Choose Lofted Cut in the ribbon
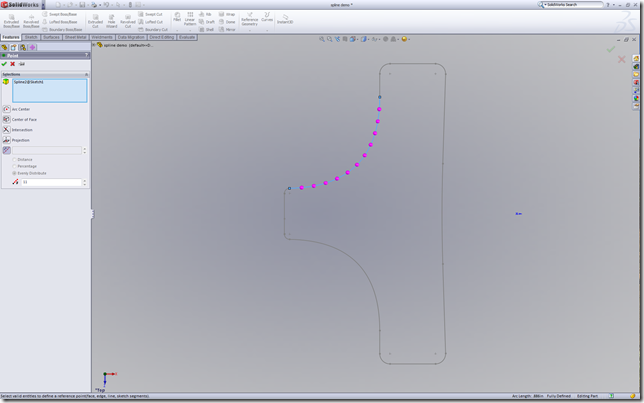 click(x=150, y=22)
